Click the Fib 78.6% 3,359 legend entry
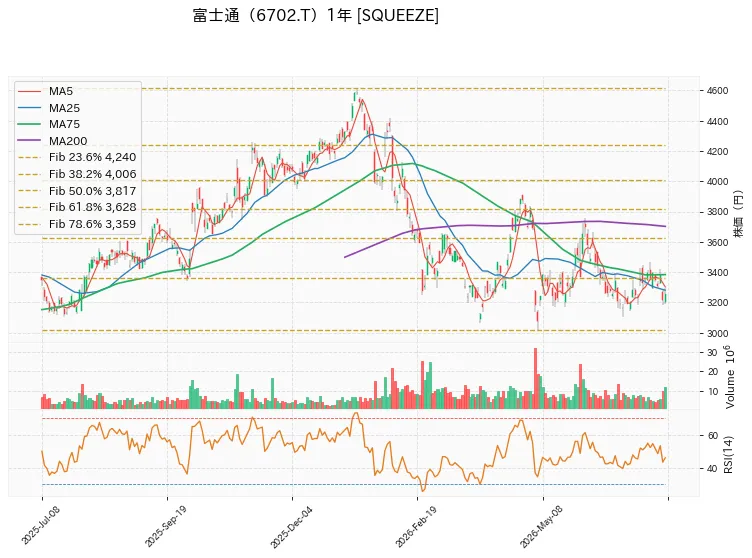Viewport: 752px width, 558px height. pyautogui.click(x=77, y=224)
